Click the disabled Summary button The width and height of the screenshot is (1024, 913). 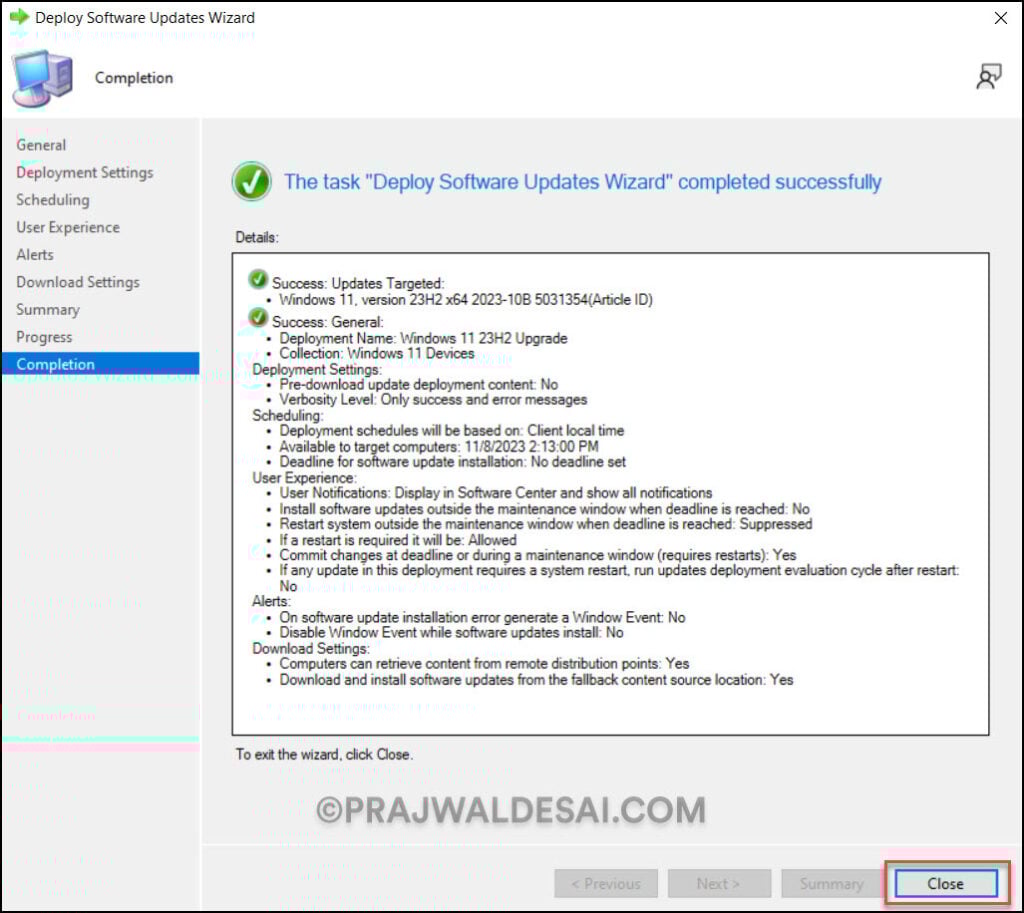coord(831,884)
